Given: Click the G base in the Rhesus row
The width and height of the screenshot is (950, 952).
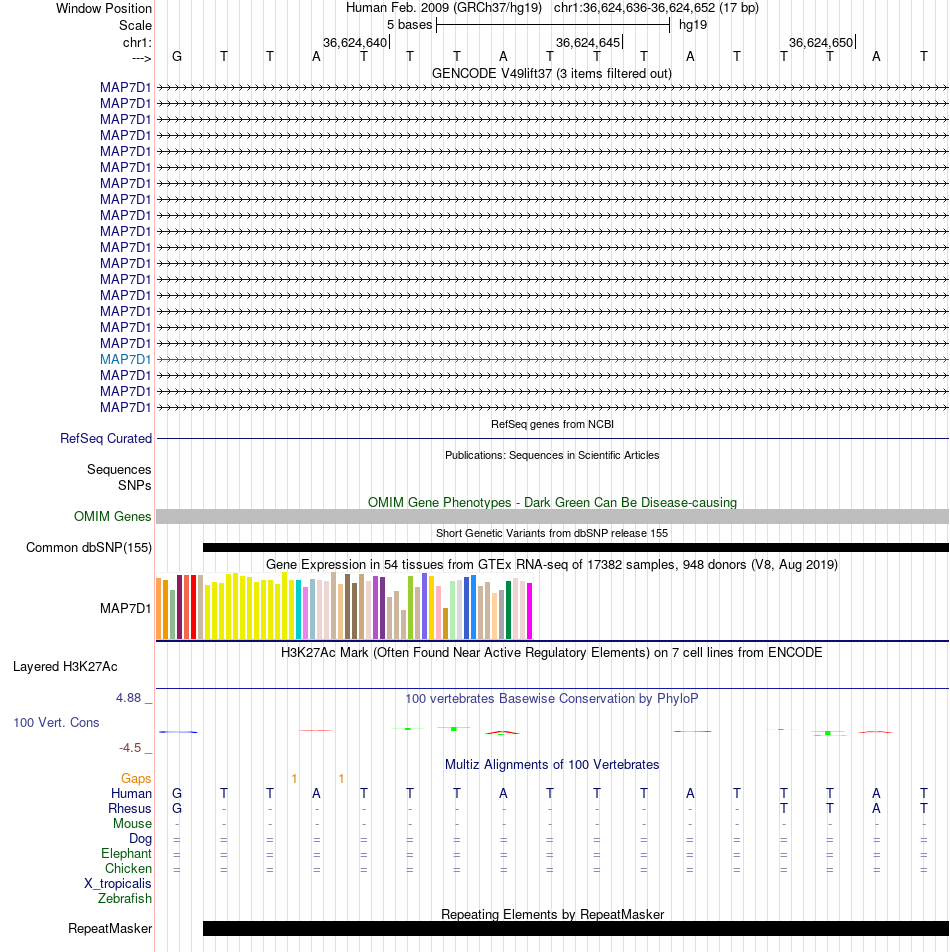Looking at the screenshot, I should coord(177,809).
